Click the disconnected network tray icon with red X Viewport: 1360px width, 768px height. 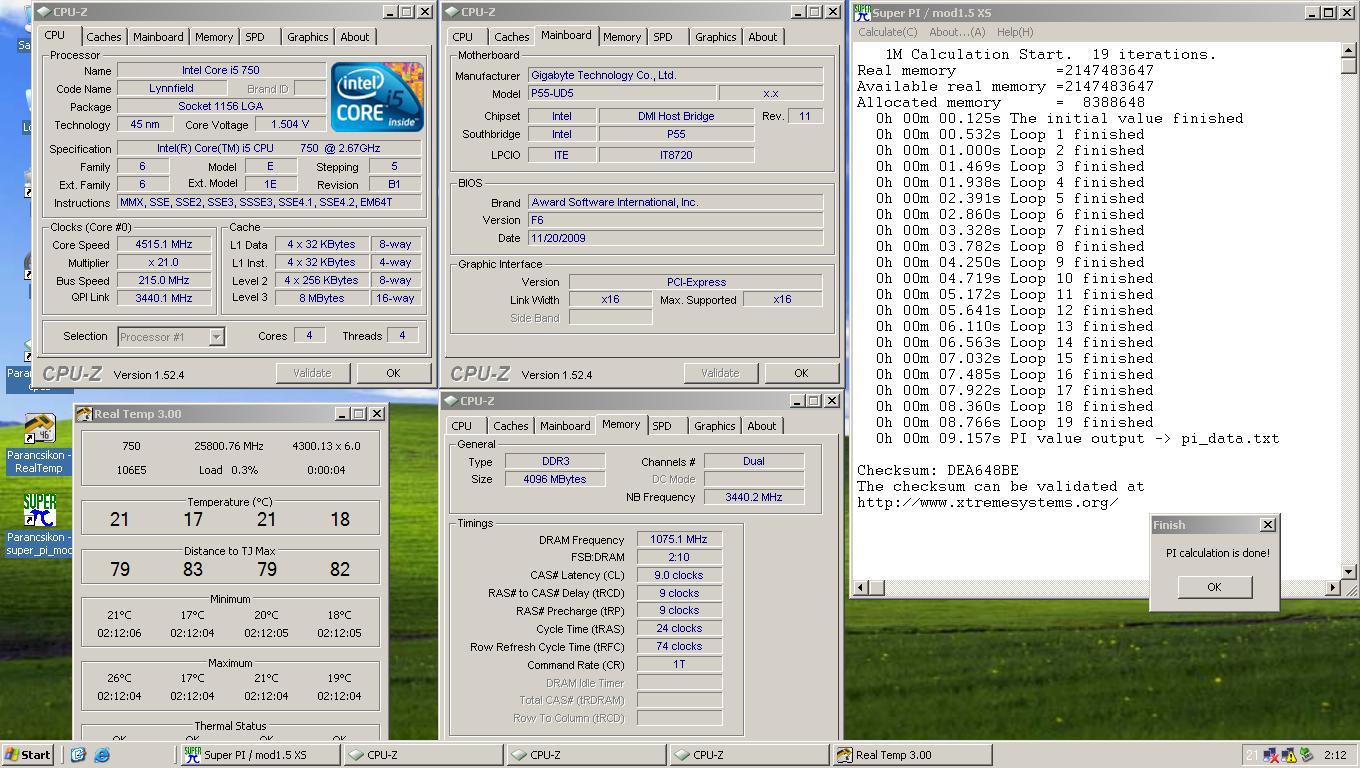point(1271,755)
